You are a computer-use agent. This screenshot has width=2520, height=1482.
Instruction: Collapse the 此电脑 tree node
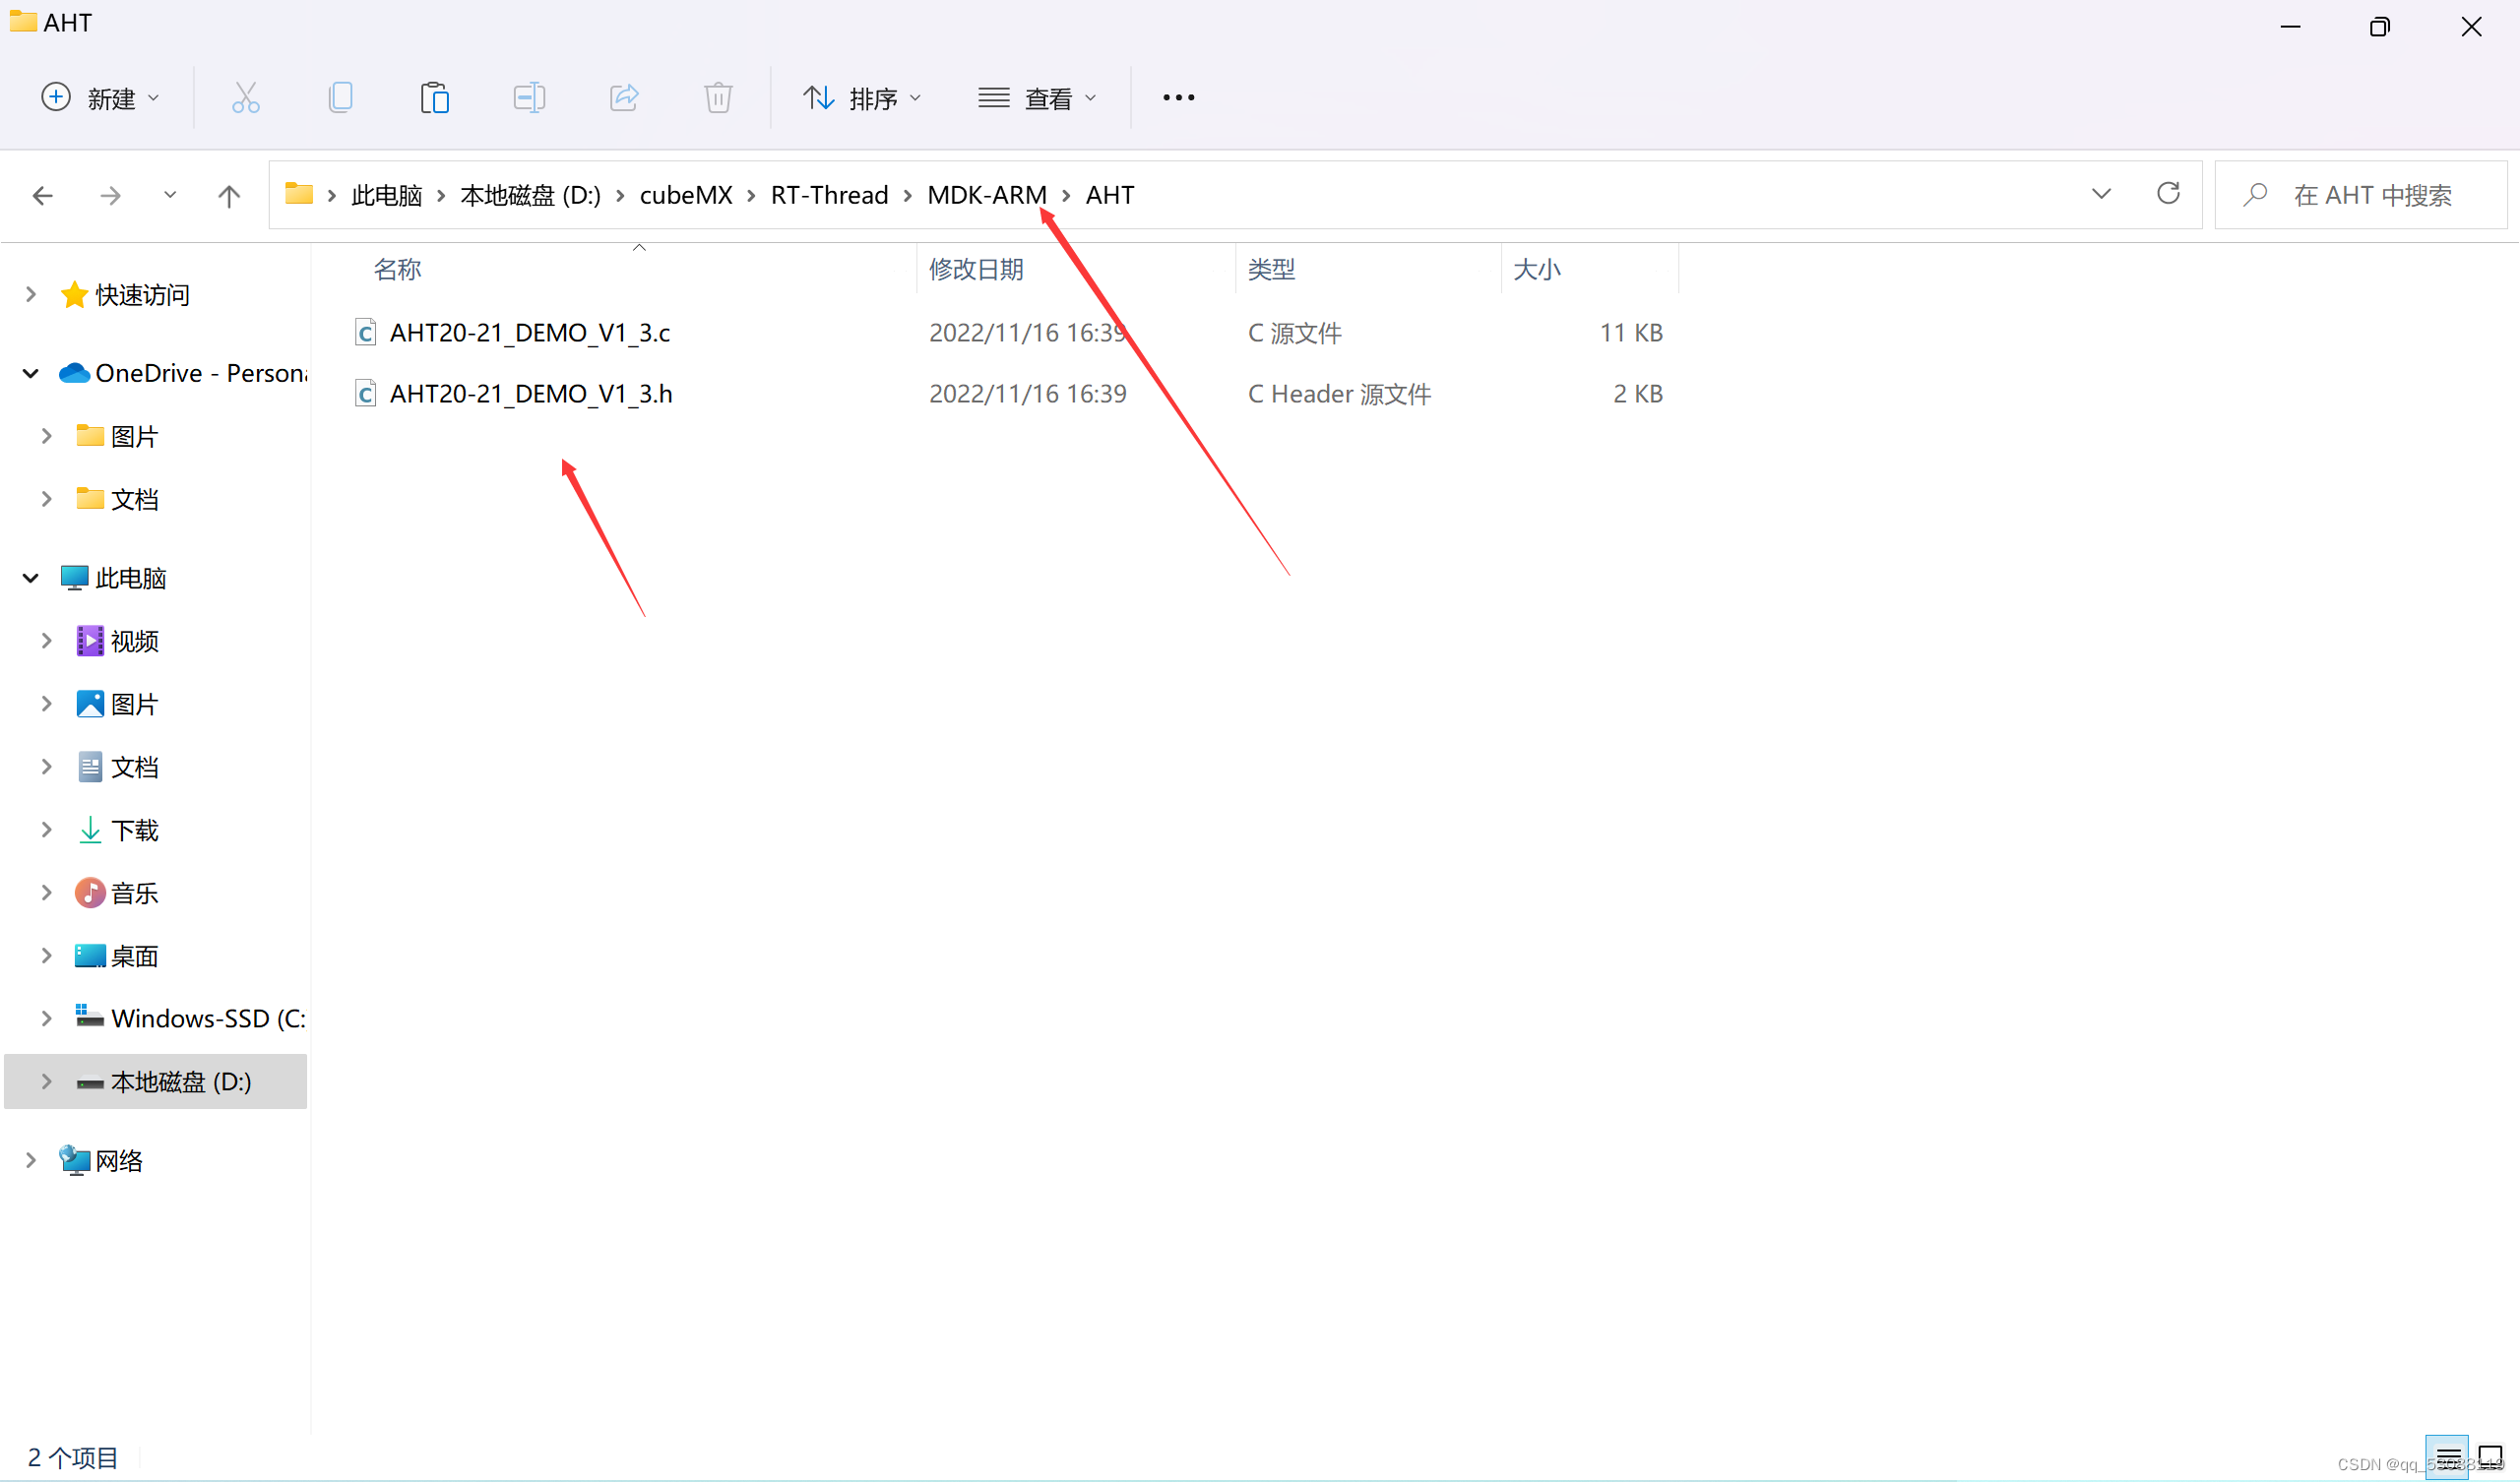pos(30,579)
